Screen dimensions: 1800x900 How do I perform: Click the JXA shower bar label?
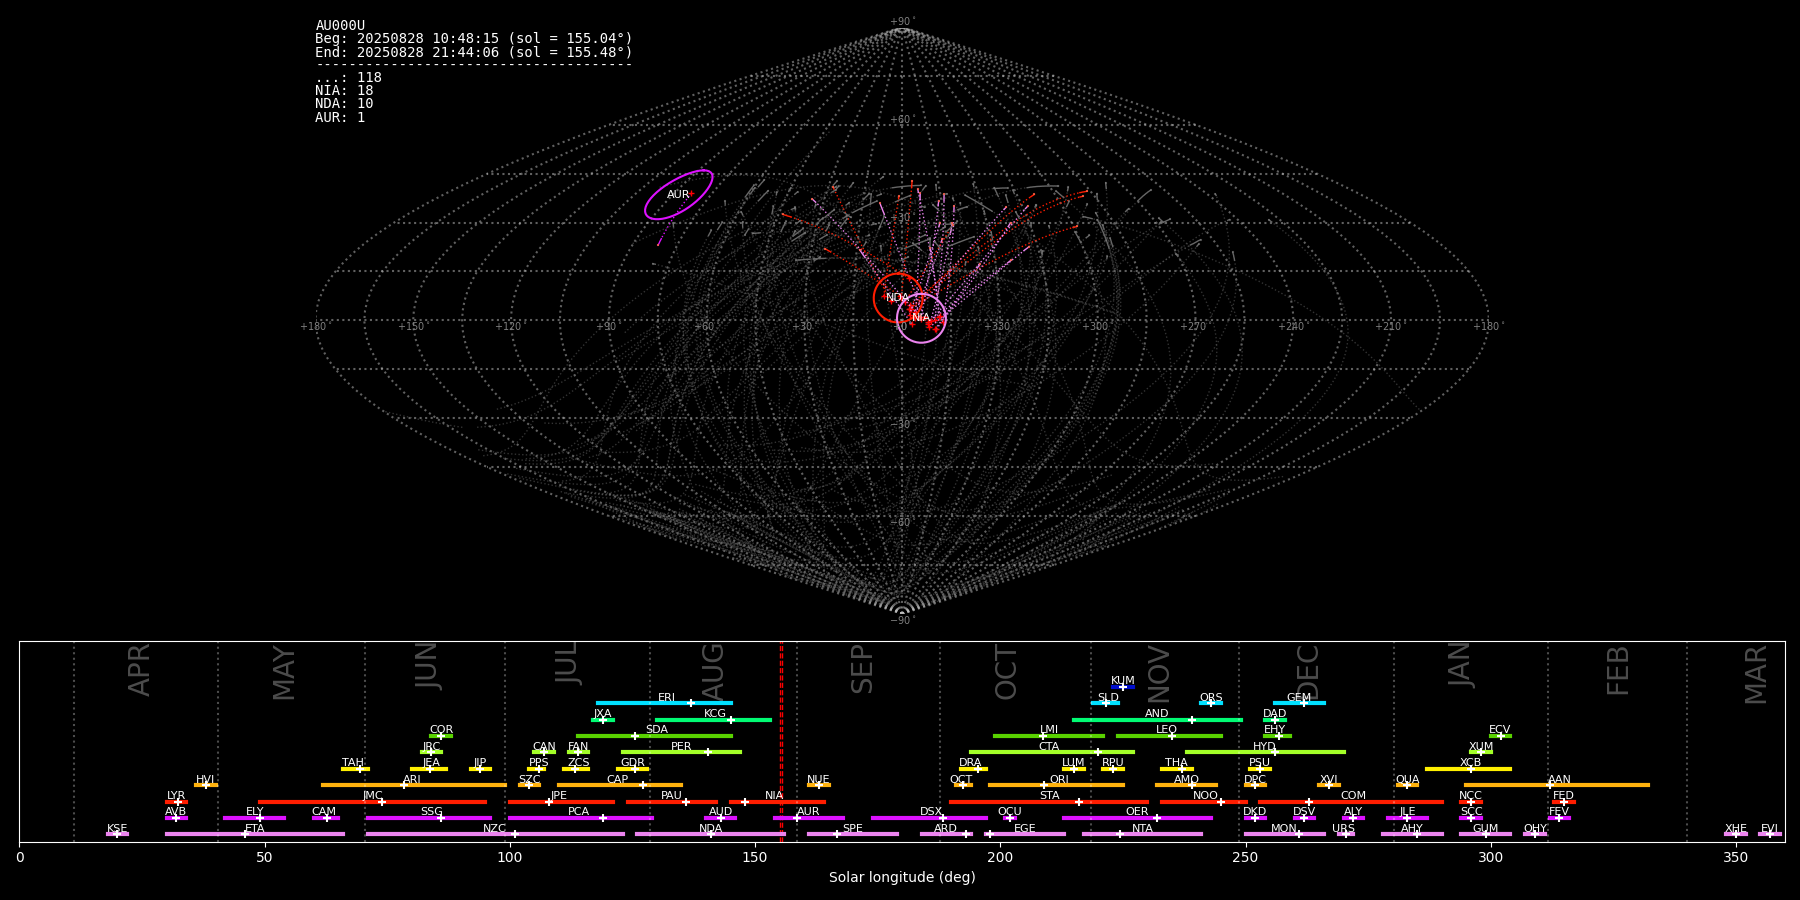pyautogui.click(x=602, y=714)
